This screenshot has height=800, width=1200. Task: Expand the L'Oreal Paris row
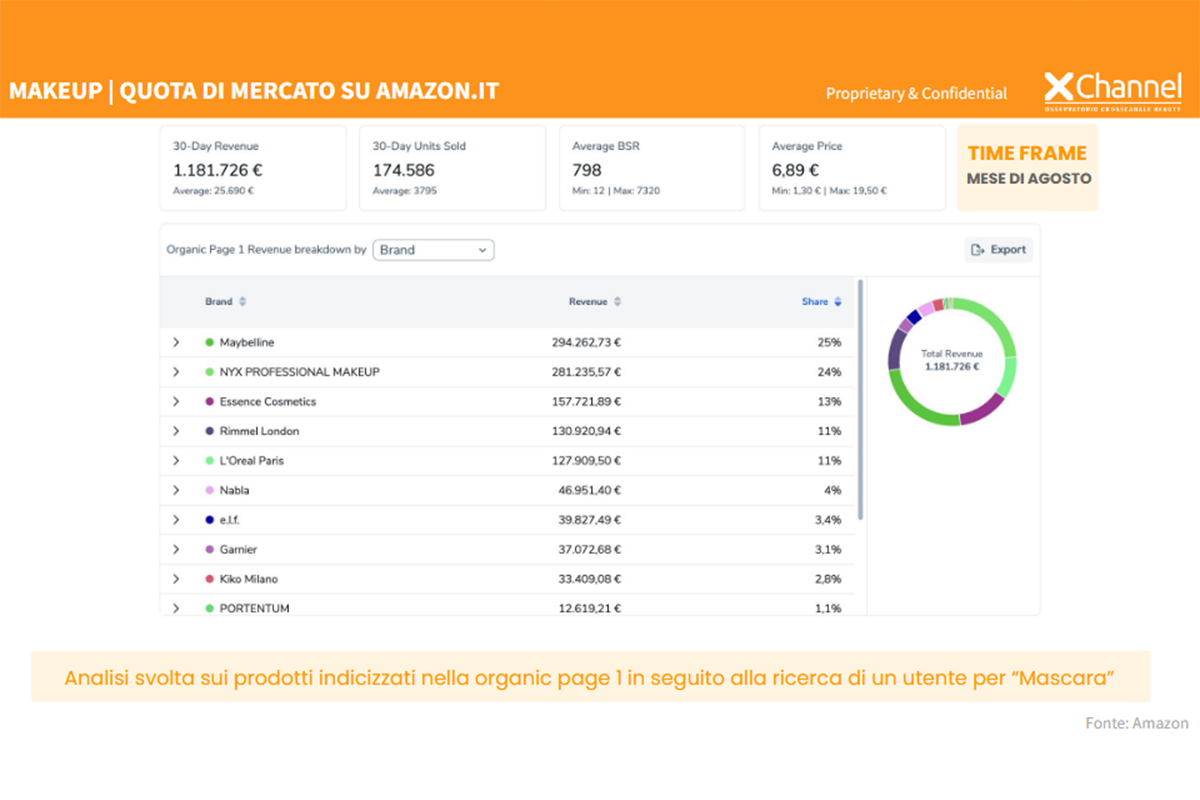pyautogui.click(x=176, y=461)
